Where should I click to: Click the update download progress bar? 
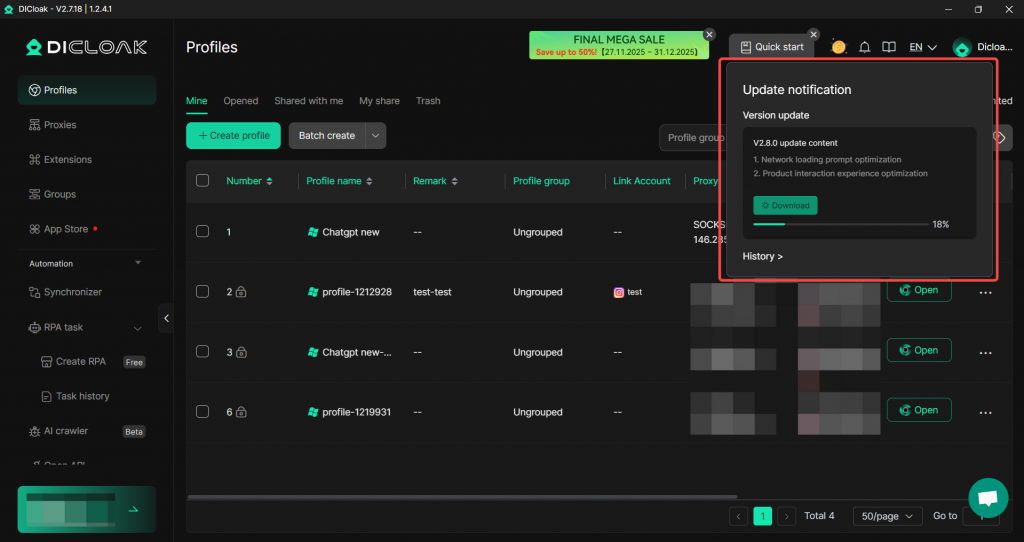coord(840,225)
